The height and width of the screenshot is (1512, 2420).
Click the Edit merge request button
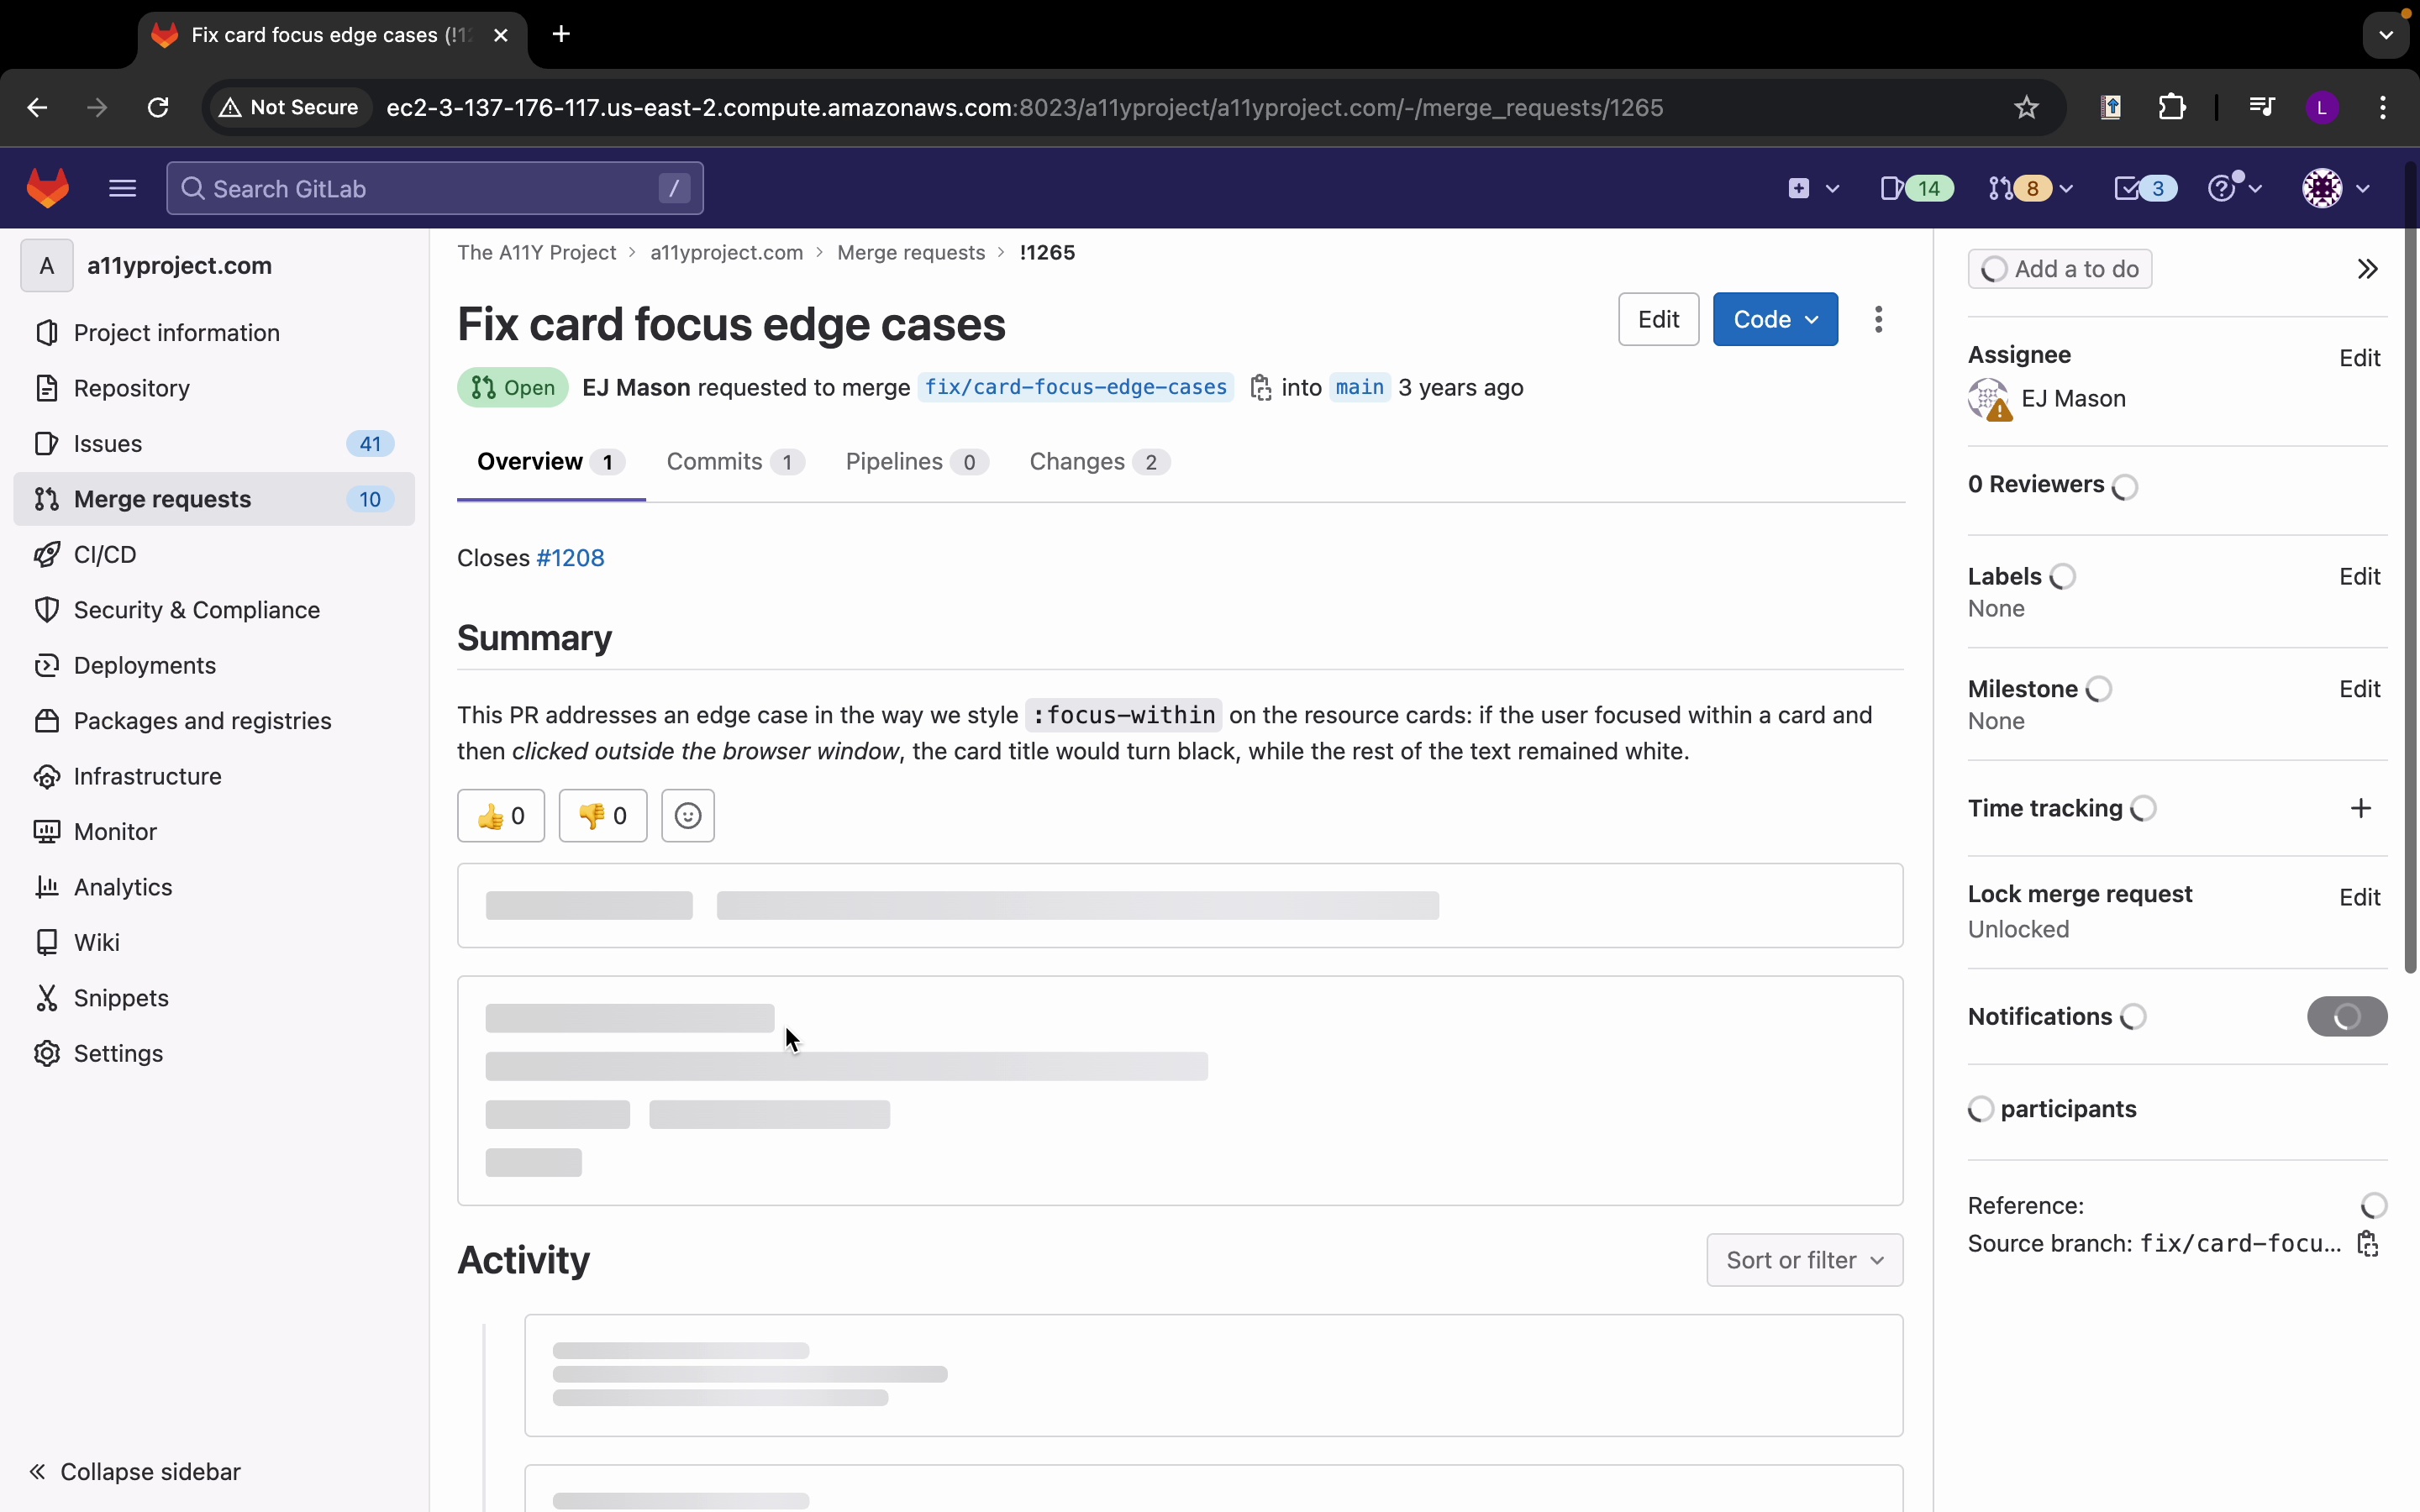pos(1658,320)
